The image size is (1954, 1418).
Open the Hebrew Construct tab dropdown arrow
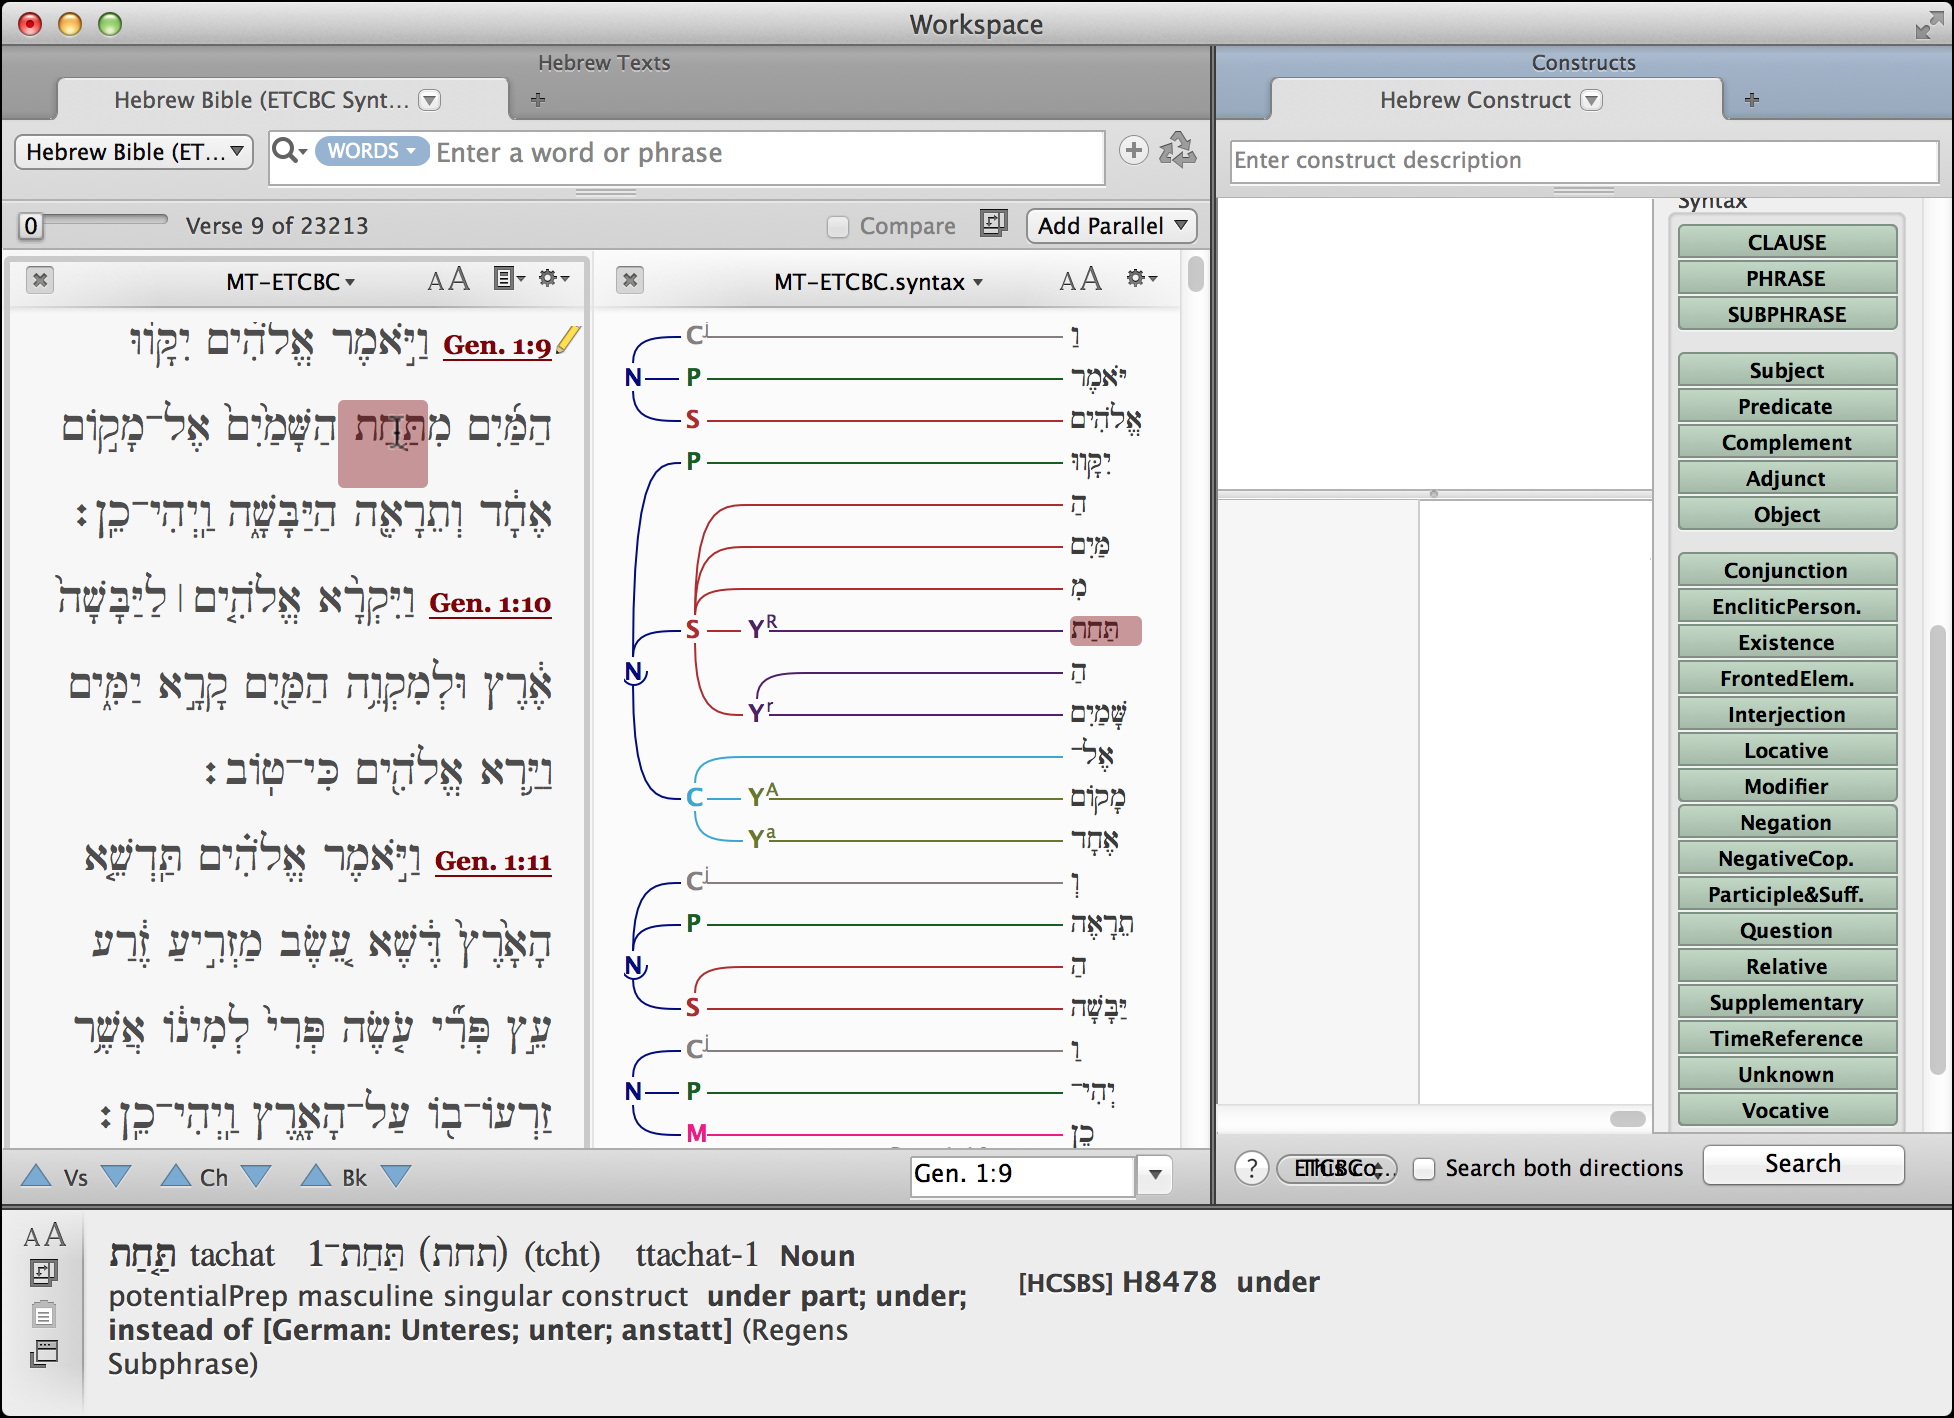(x=1592, y=100)
